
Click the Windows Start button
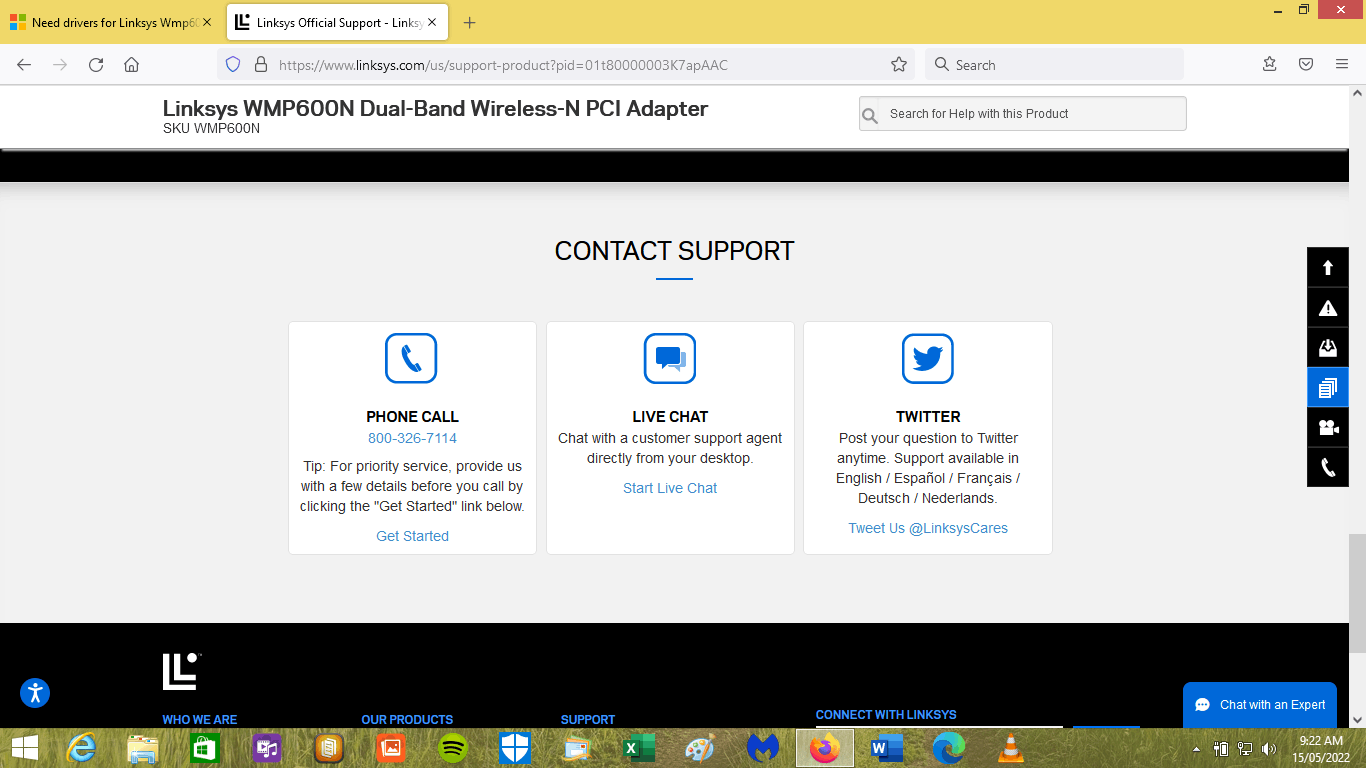24,748
